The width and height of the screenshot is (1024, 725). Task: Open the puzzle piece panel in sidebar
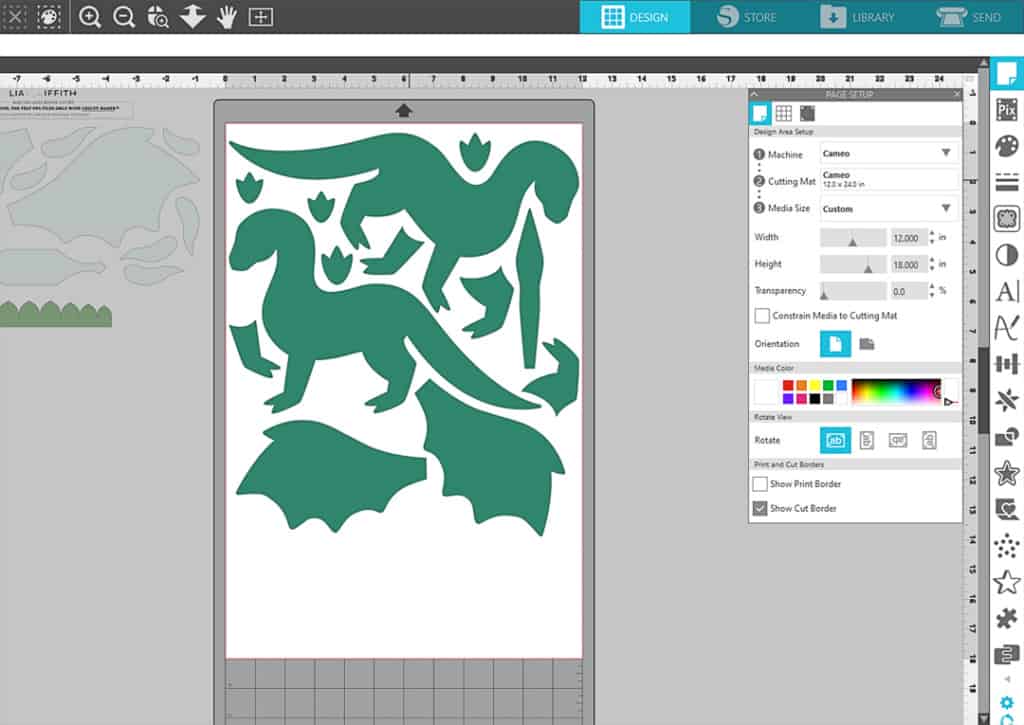click(x=1007, y=618)
